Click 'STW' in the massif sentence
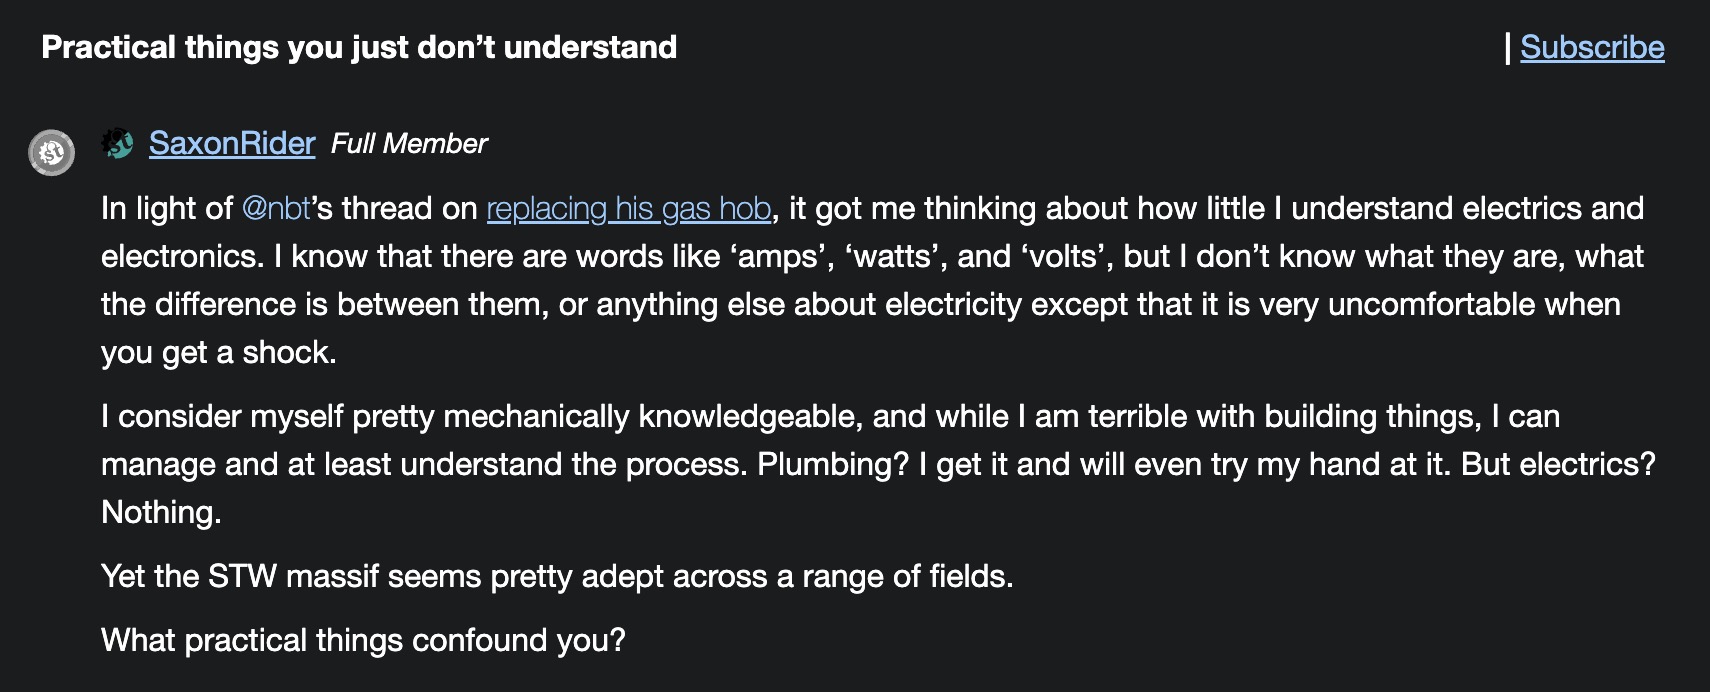The height and width of the screenshot is (692, 1710). pos(241,576)
